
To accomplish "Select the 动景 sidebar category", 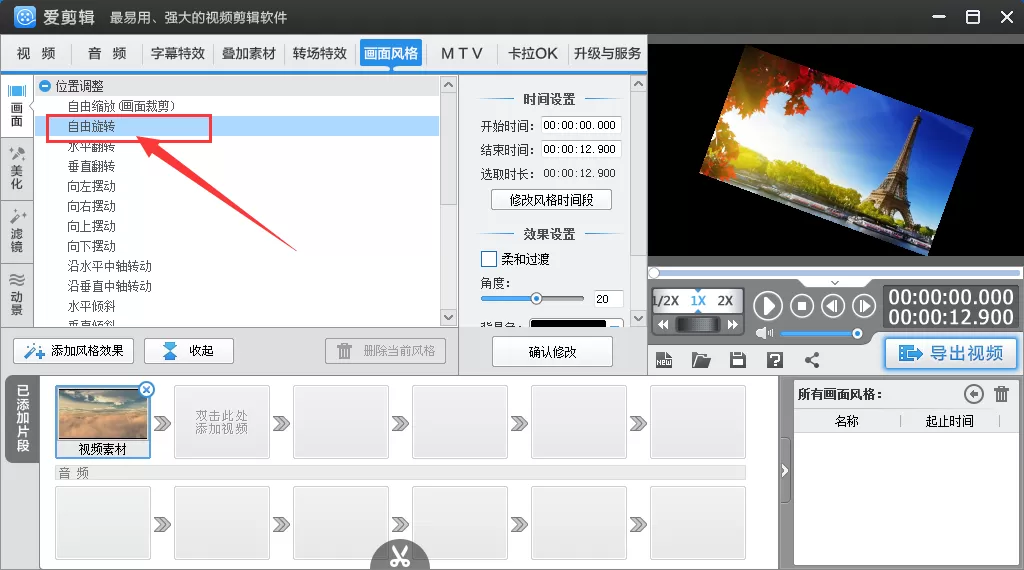I will click(17, 294).
